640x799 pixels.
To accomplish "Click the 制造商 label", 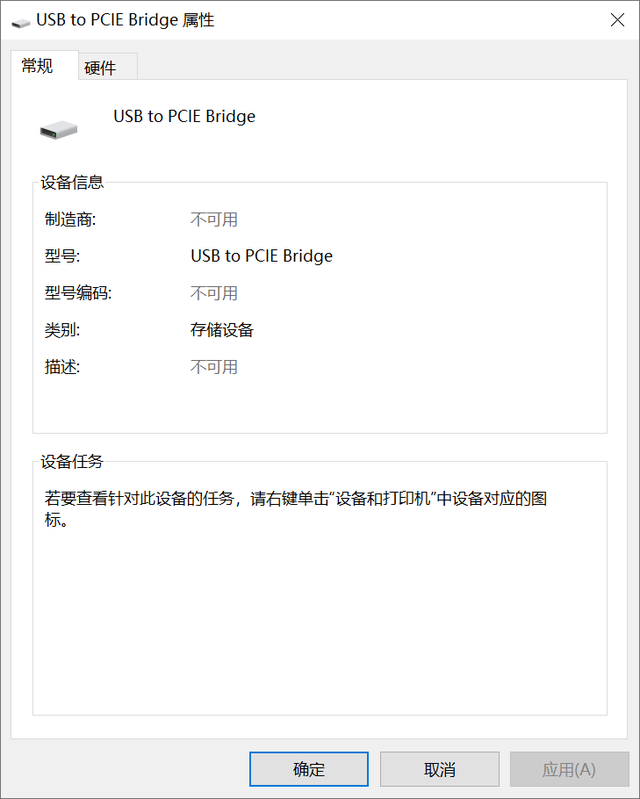I will 70,220.
